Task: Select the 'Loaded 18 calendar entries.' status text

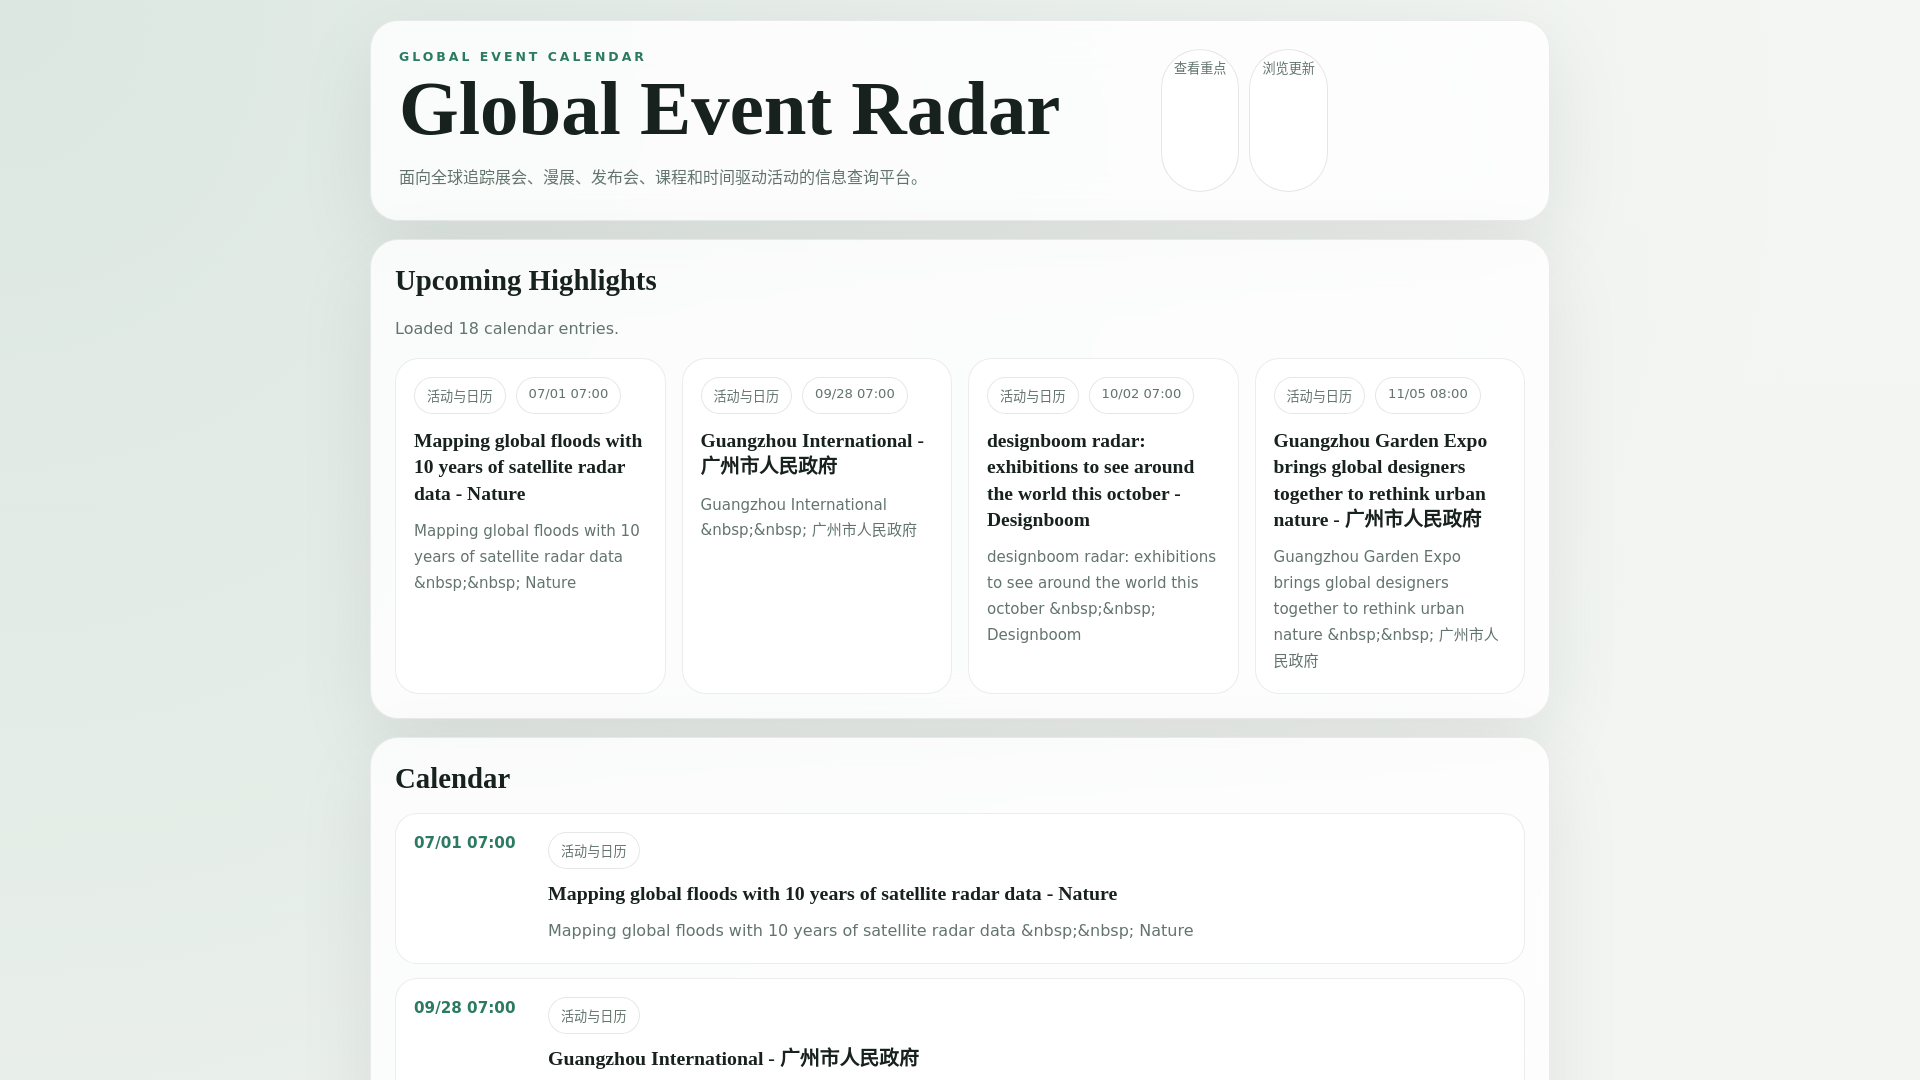Action: [507, 329]
